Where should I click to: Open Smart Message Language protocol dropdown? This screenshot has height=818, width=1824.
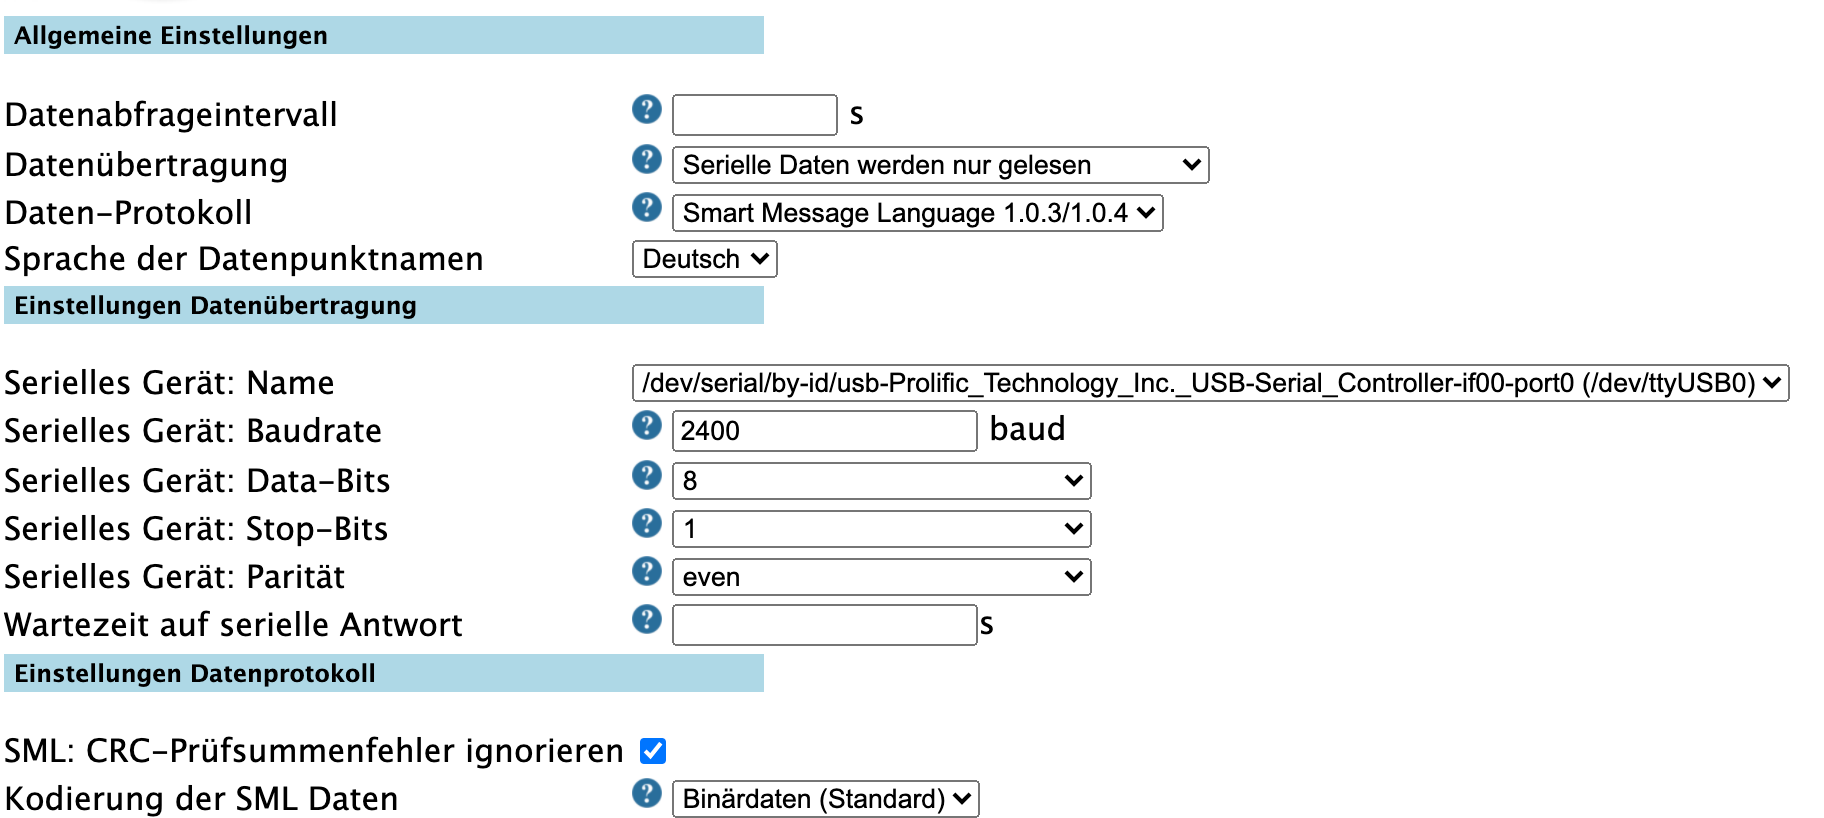917,213
